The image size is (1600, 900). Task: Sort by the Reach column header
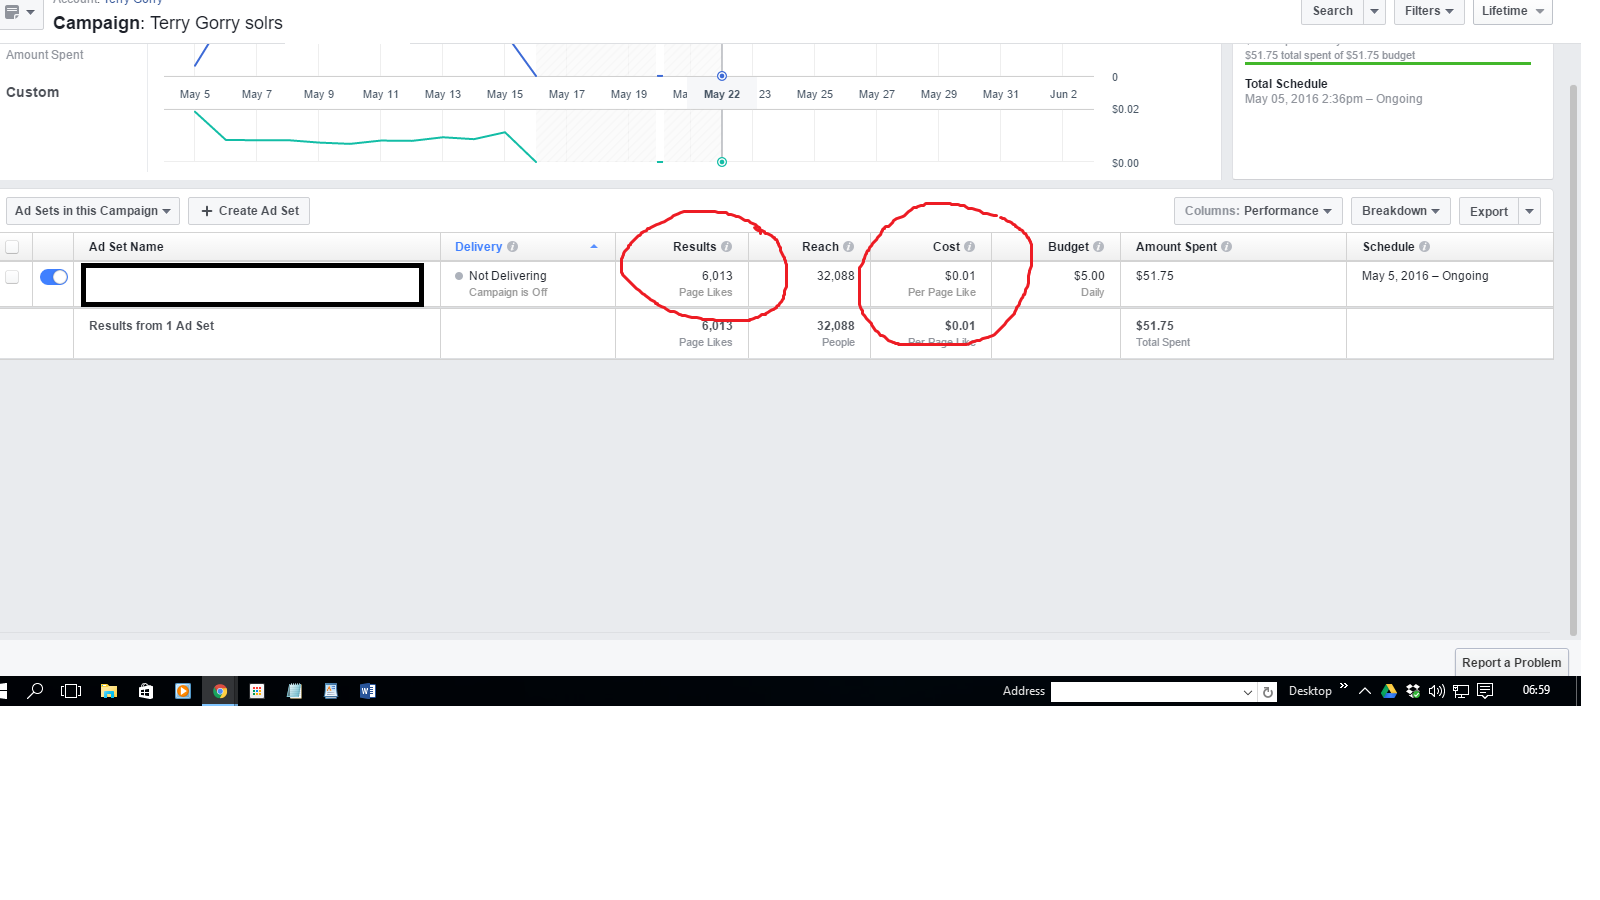820,247
